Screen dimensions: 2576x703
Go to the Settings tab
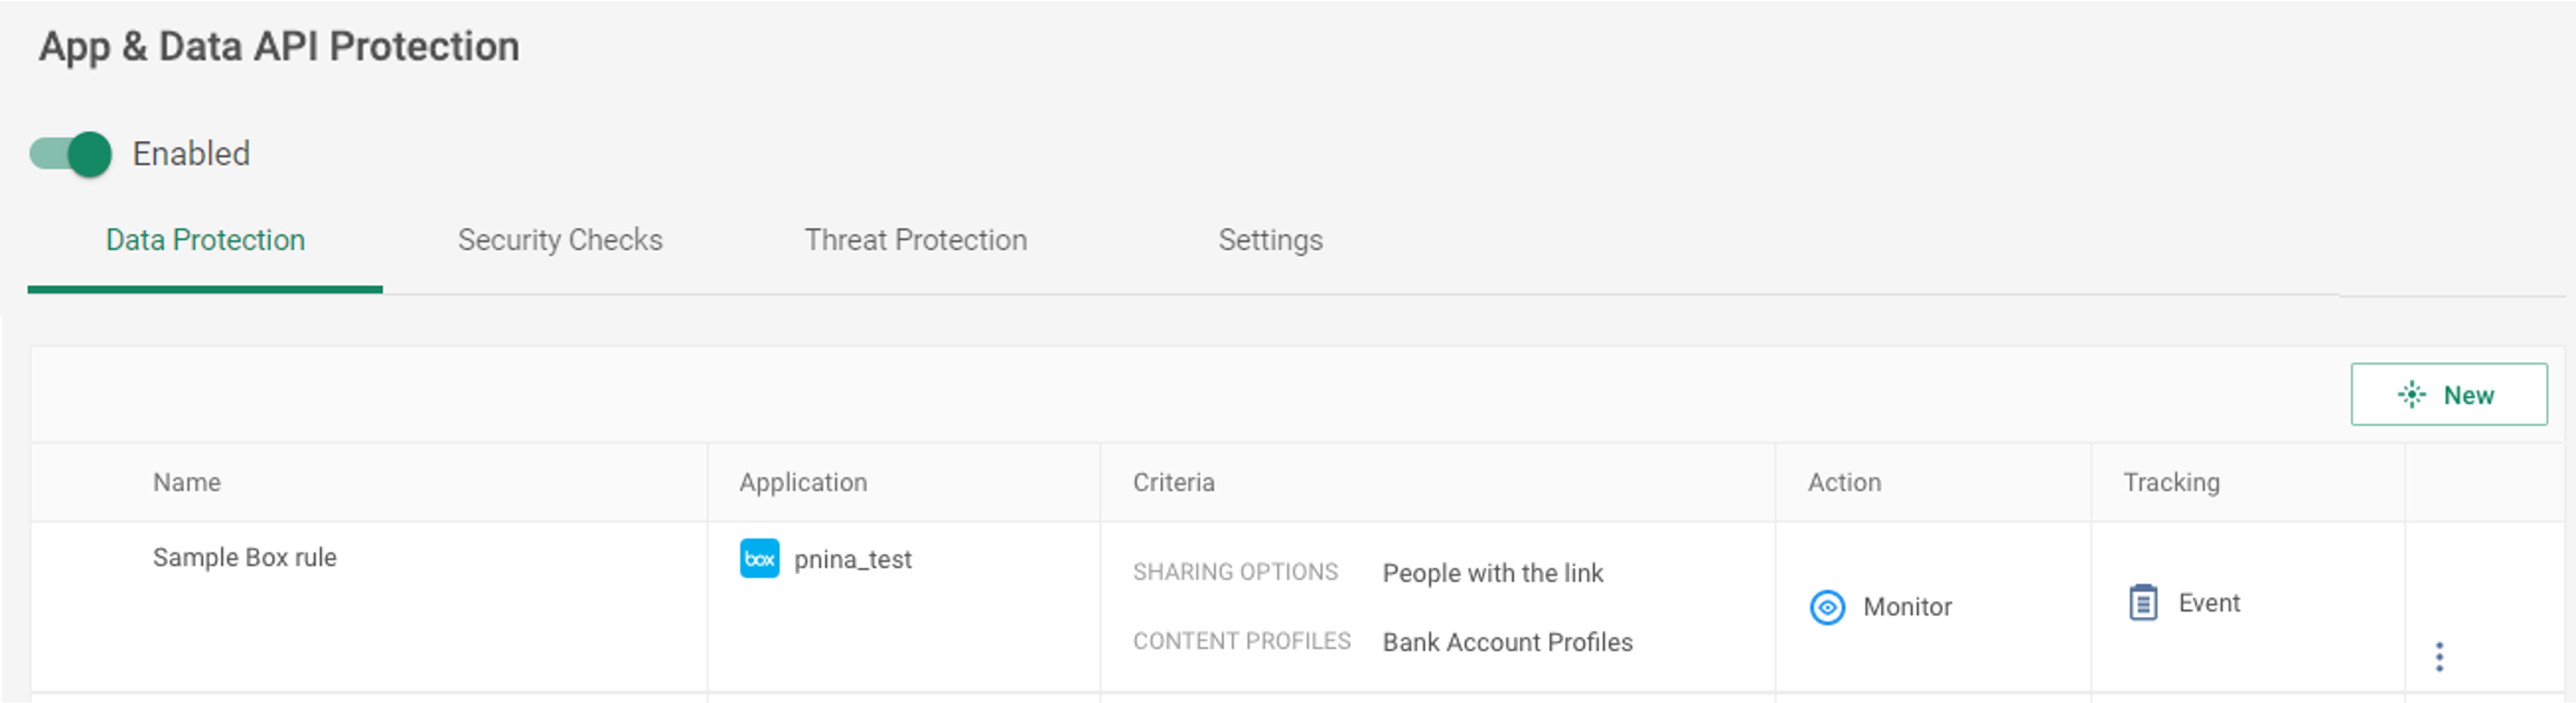[x=1270, y=240]
